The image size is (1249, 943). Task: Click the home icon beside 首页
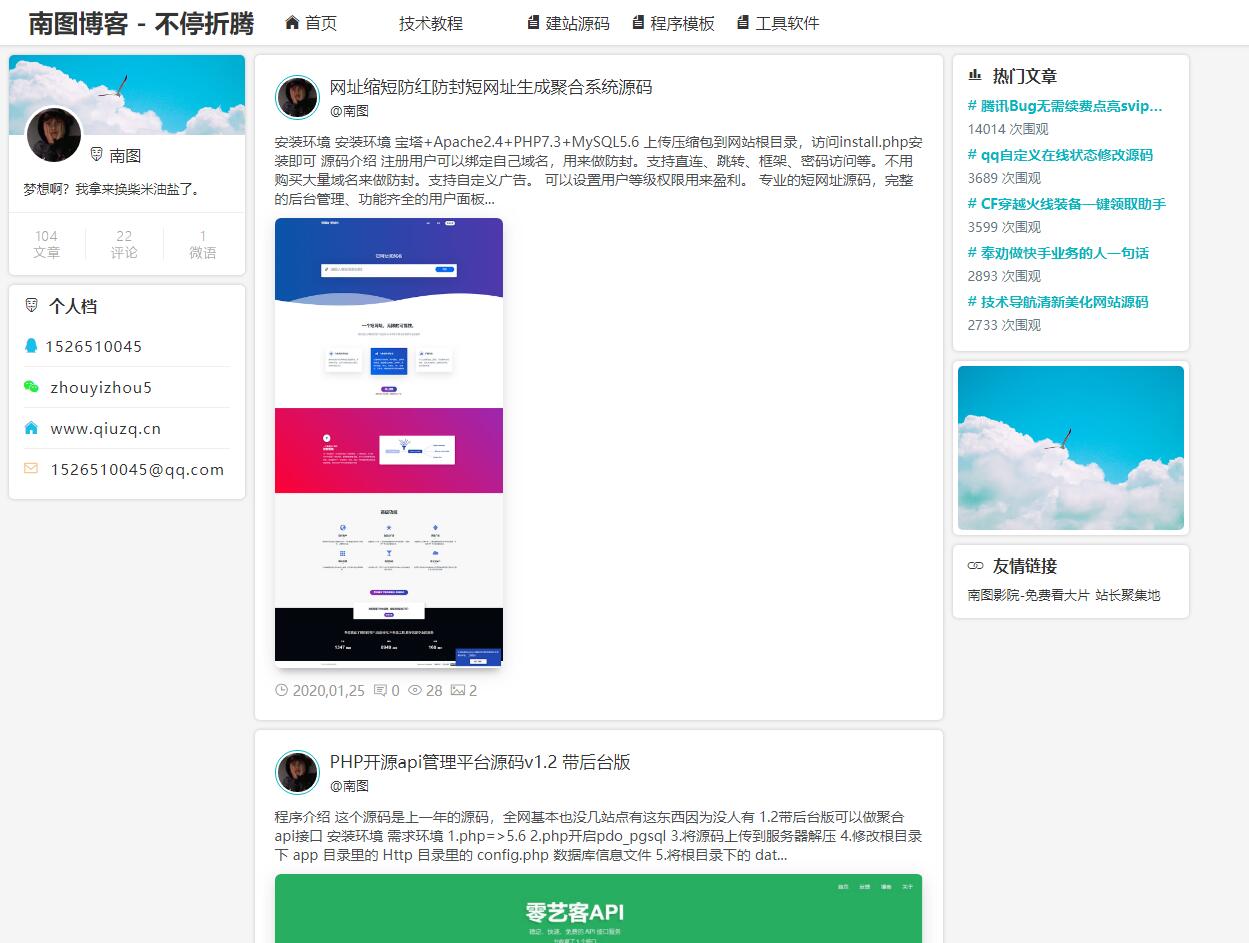tap(292, 23)
